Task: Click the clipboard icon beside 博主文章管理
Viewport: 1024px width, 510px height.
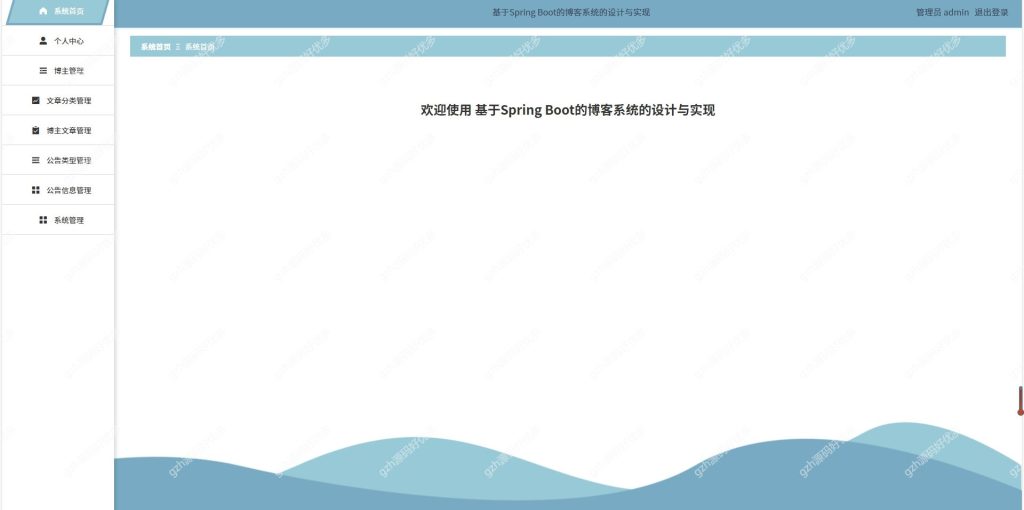Action: [36, 131]
